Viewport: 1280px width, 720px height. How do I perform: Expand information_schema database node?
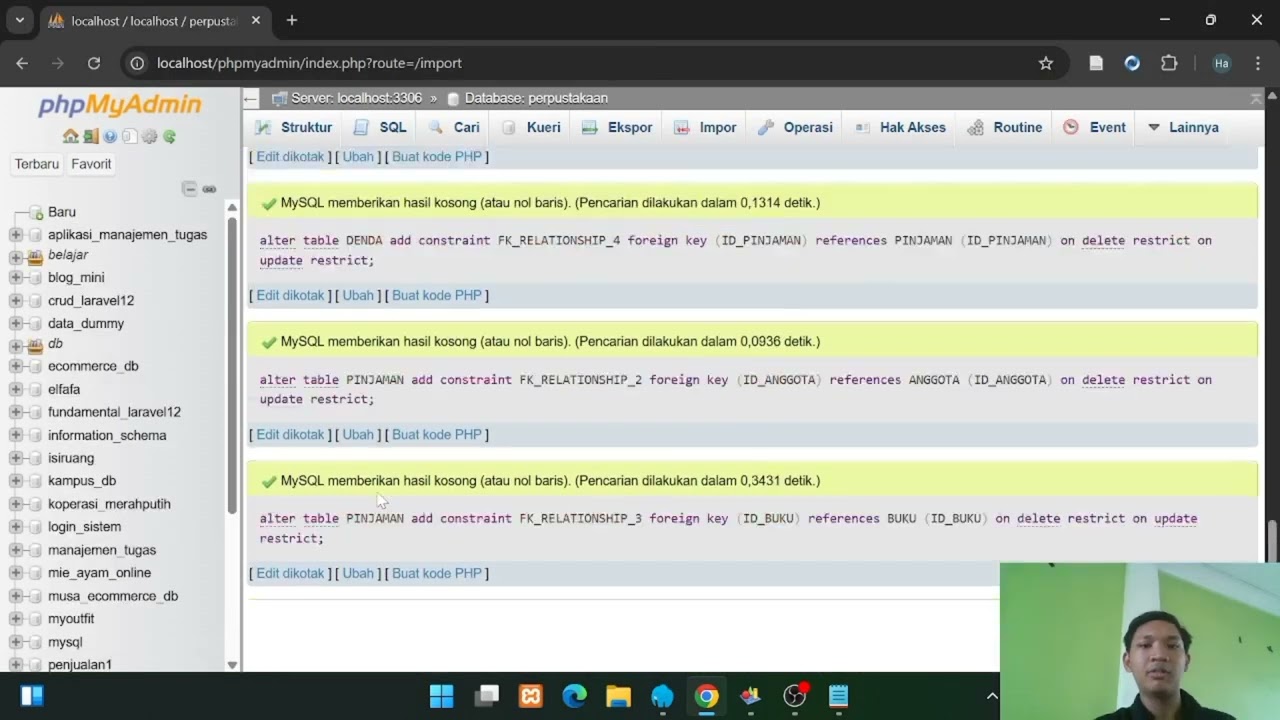[x=16, y=435]
